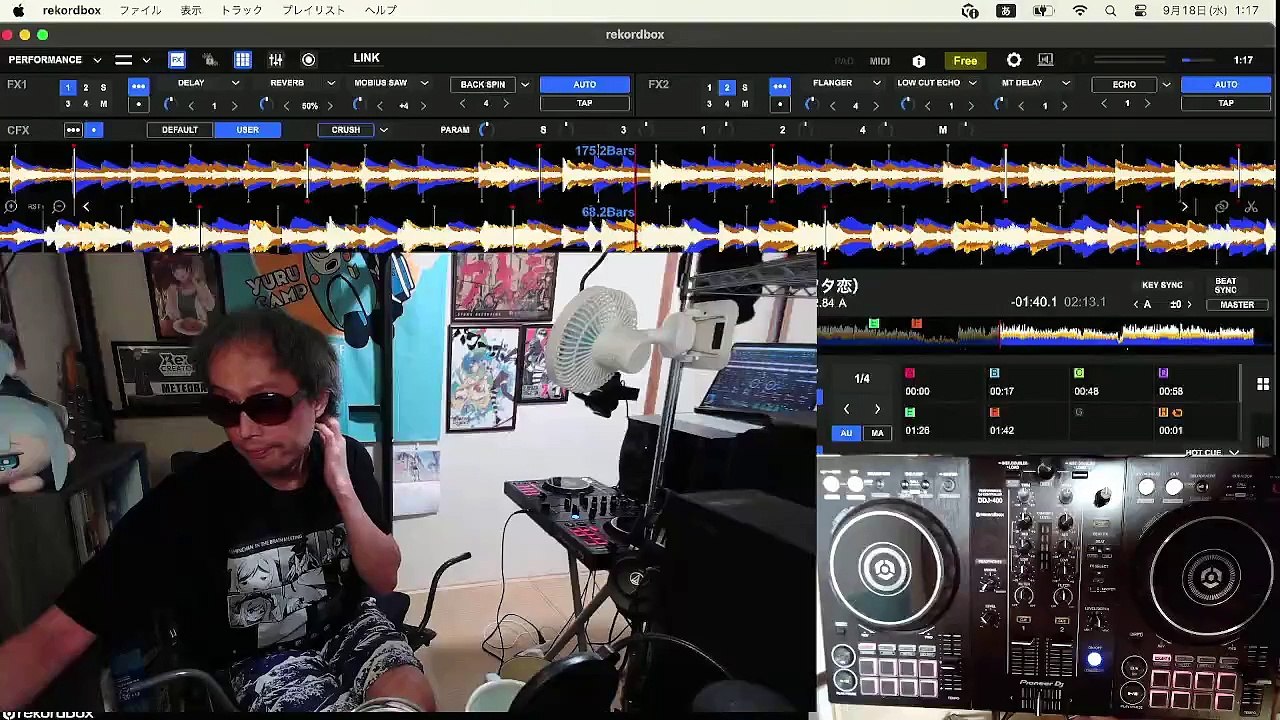Expand the deck layout dropdown
The height and width of the screenshot is (720, 1280).
pos(146,60)
